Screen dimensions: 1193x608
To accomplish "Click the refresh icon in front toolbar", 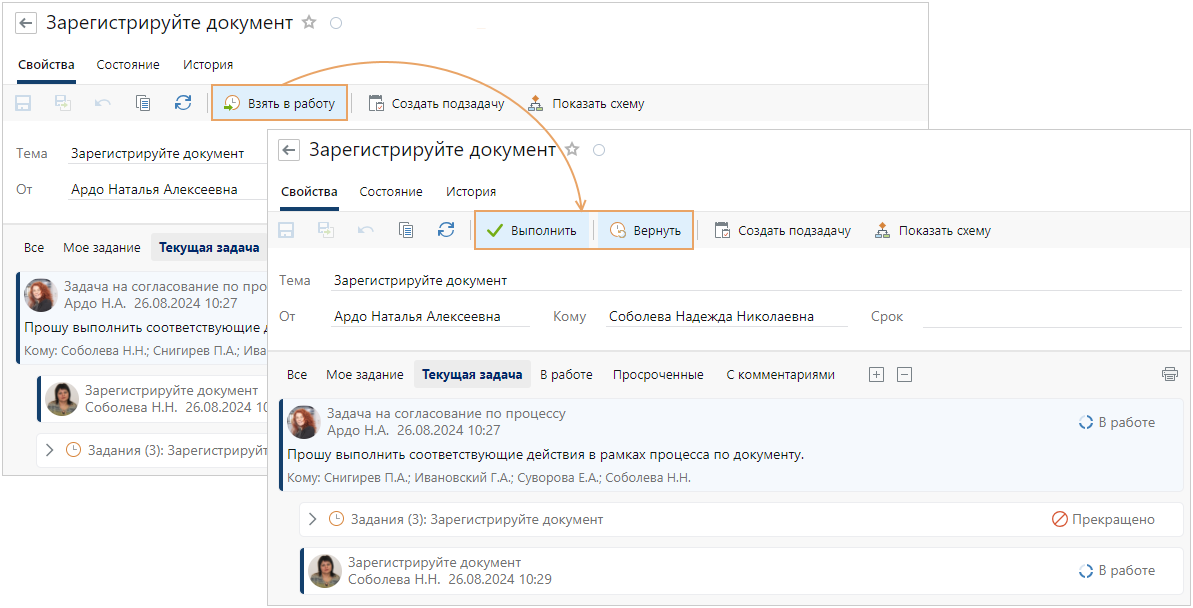I will (x=446, y=230).
